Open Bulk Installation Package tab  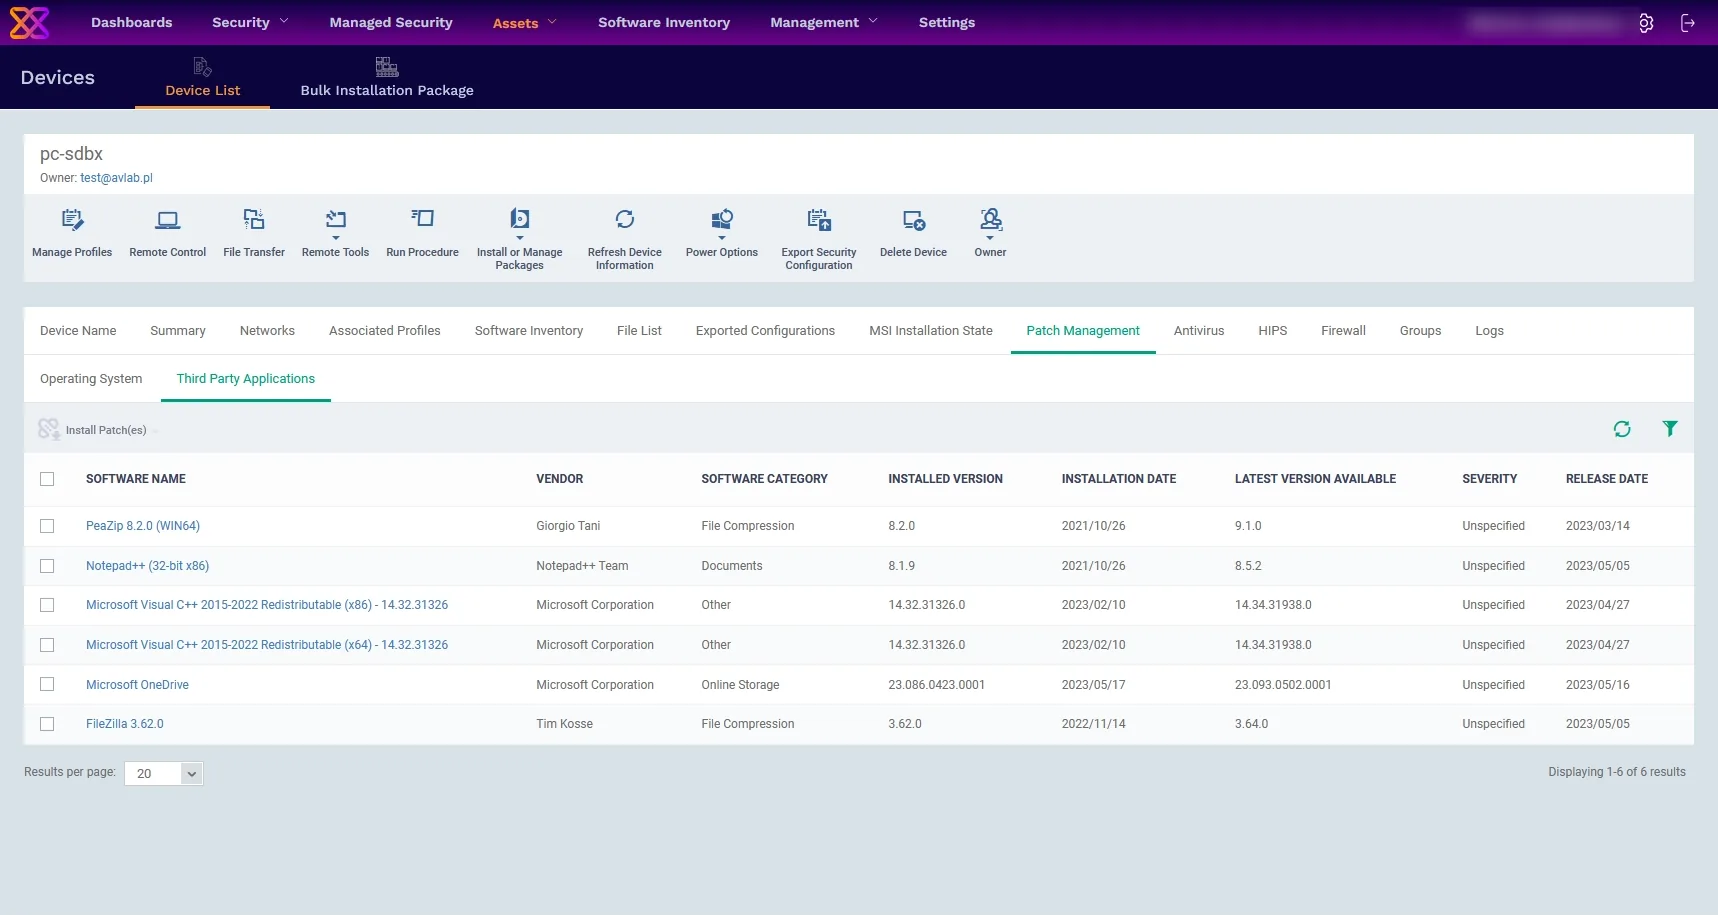[x=387, y=78]
